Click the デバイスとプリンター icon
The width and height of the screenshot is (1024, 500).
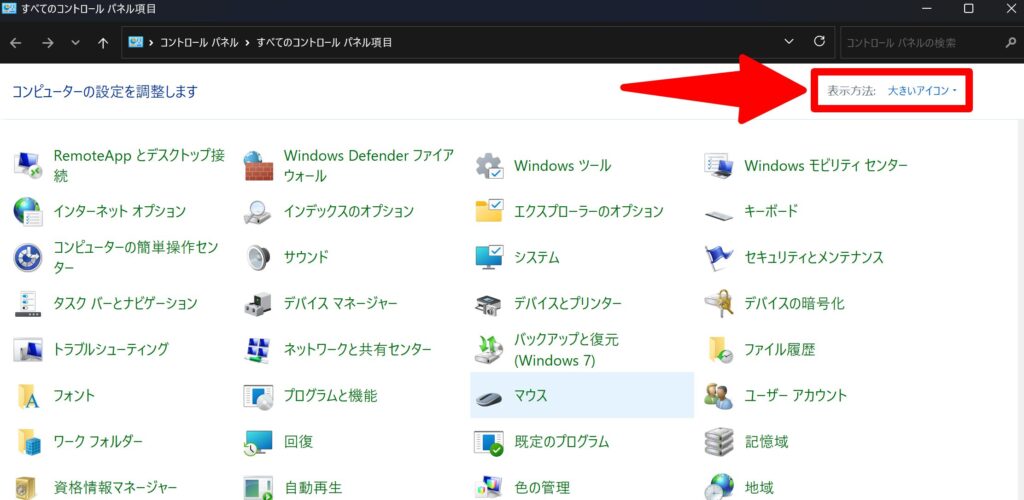pos(488,304)
